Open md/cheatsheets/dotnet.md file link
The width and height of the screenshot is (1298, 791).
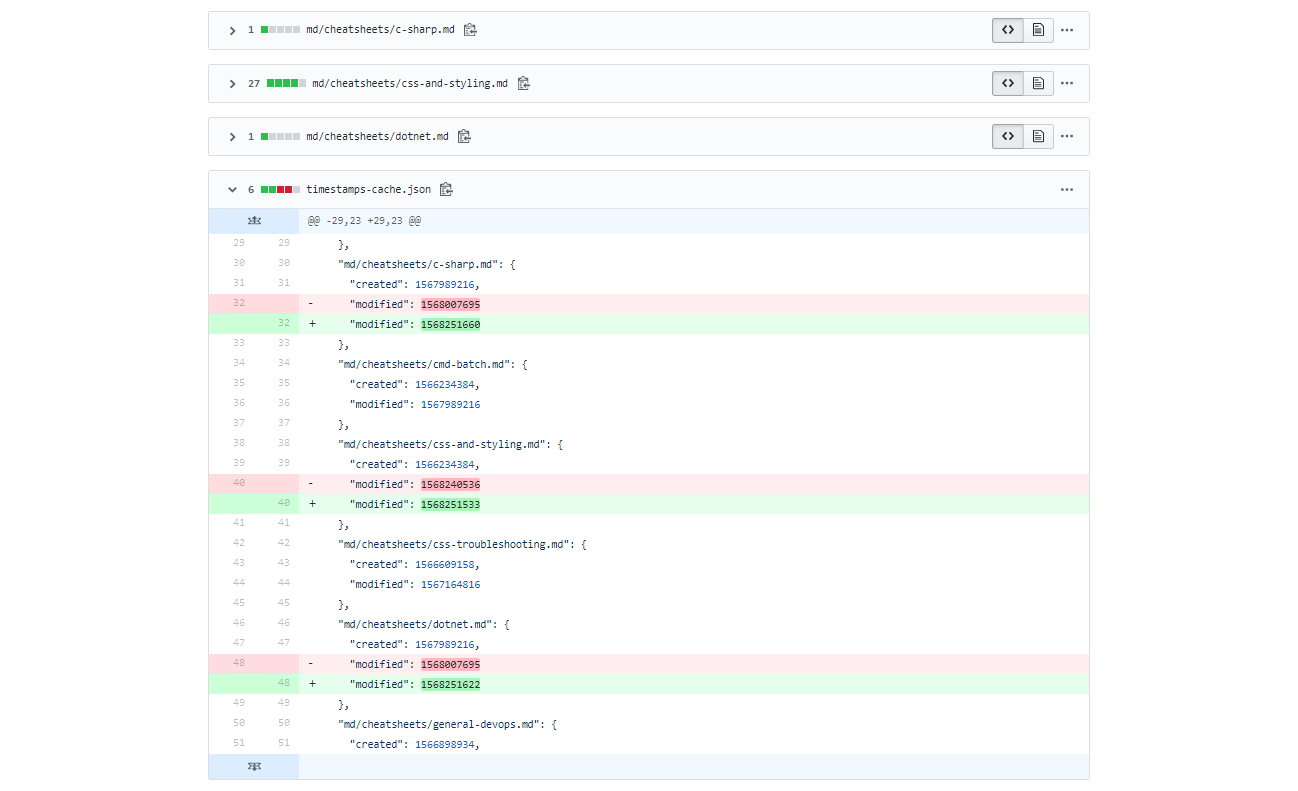pos(377,136)
